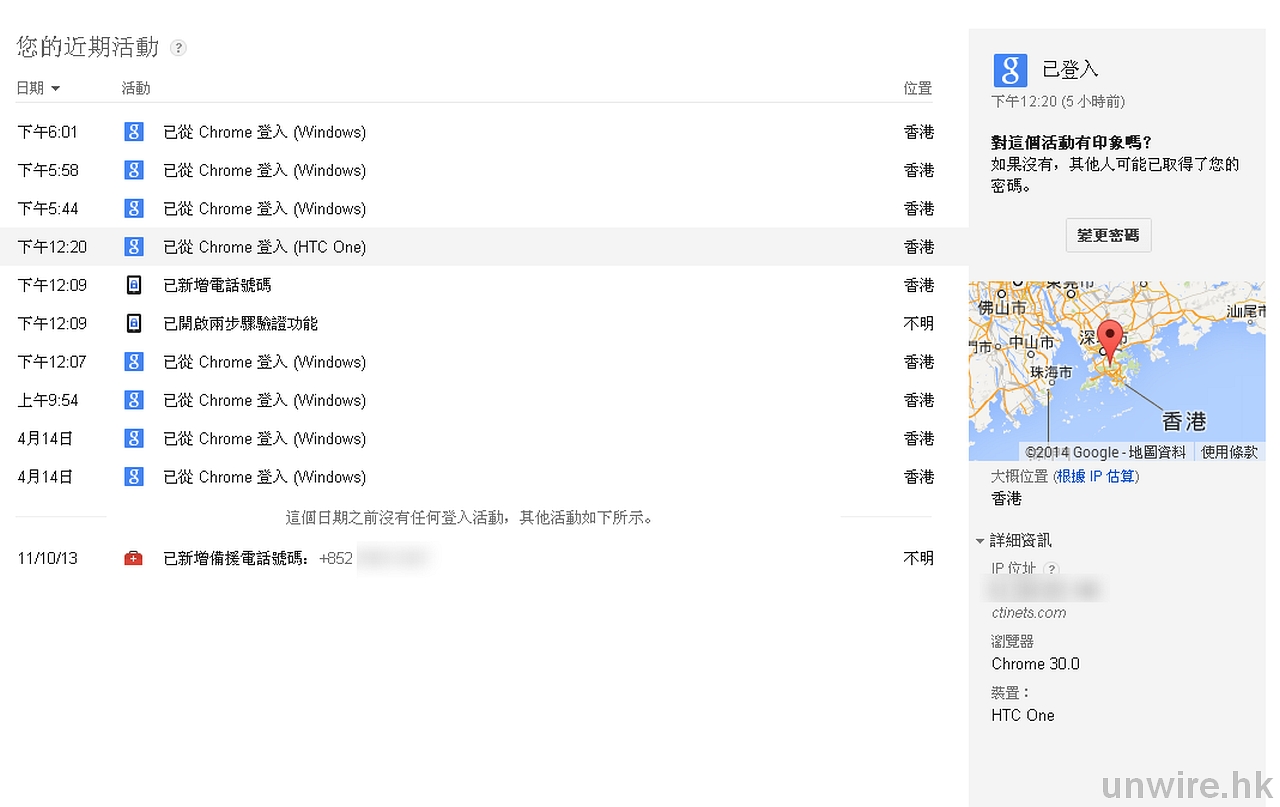
Task: Click phone lock icon for 已新增電話號碼
Action: tap(133, 285)
